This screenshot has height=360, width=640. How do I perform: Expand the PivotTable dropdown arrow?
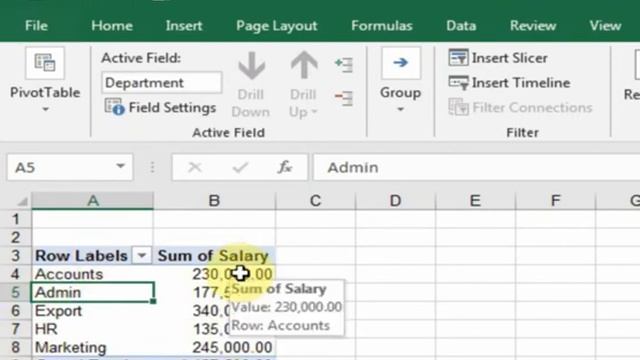(45, 109)
